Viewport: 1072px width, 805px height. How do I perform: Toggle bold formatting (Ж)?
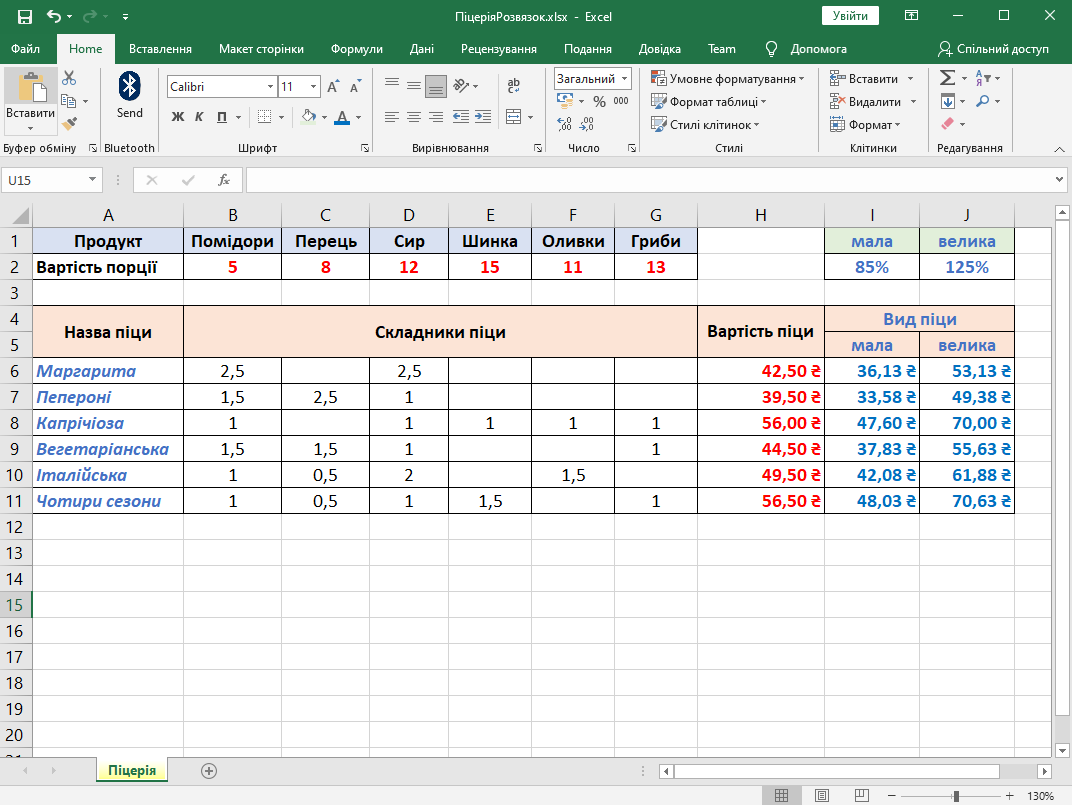click(178, 117)
